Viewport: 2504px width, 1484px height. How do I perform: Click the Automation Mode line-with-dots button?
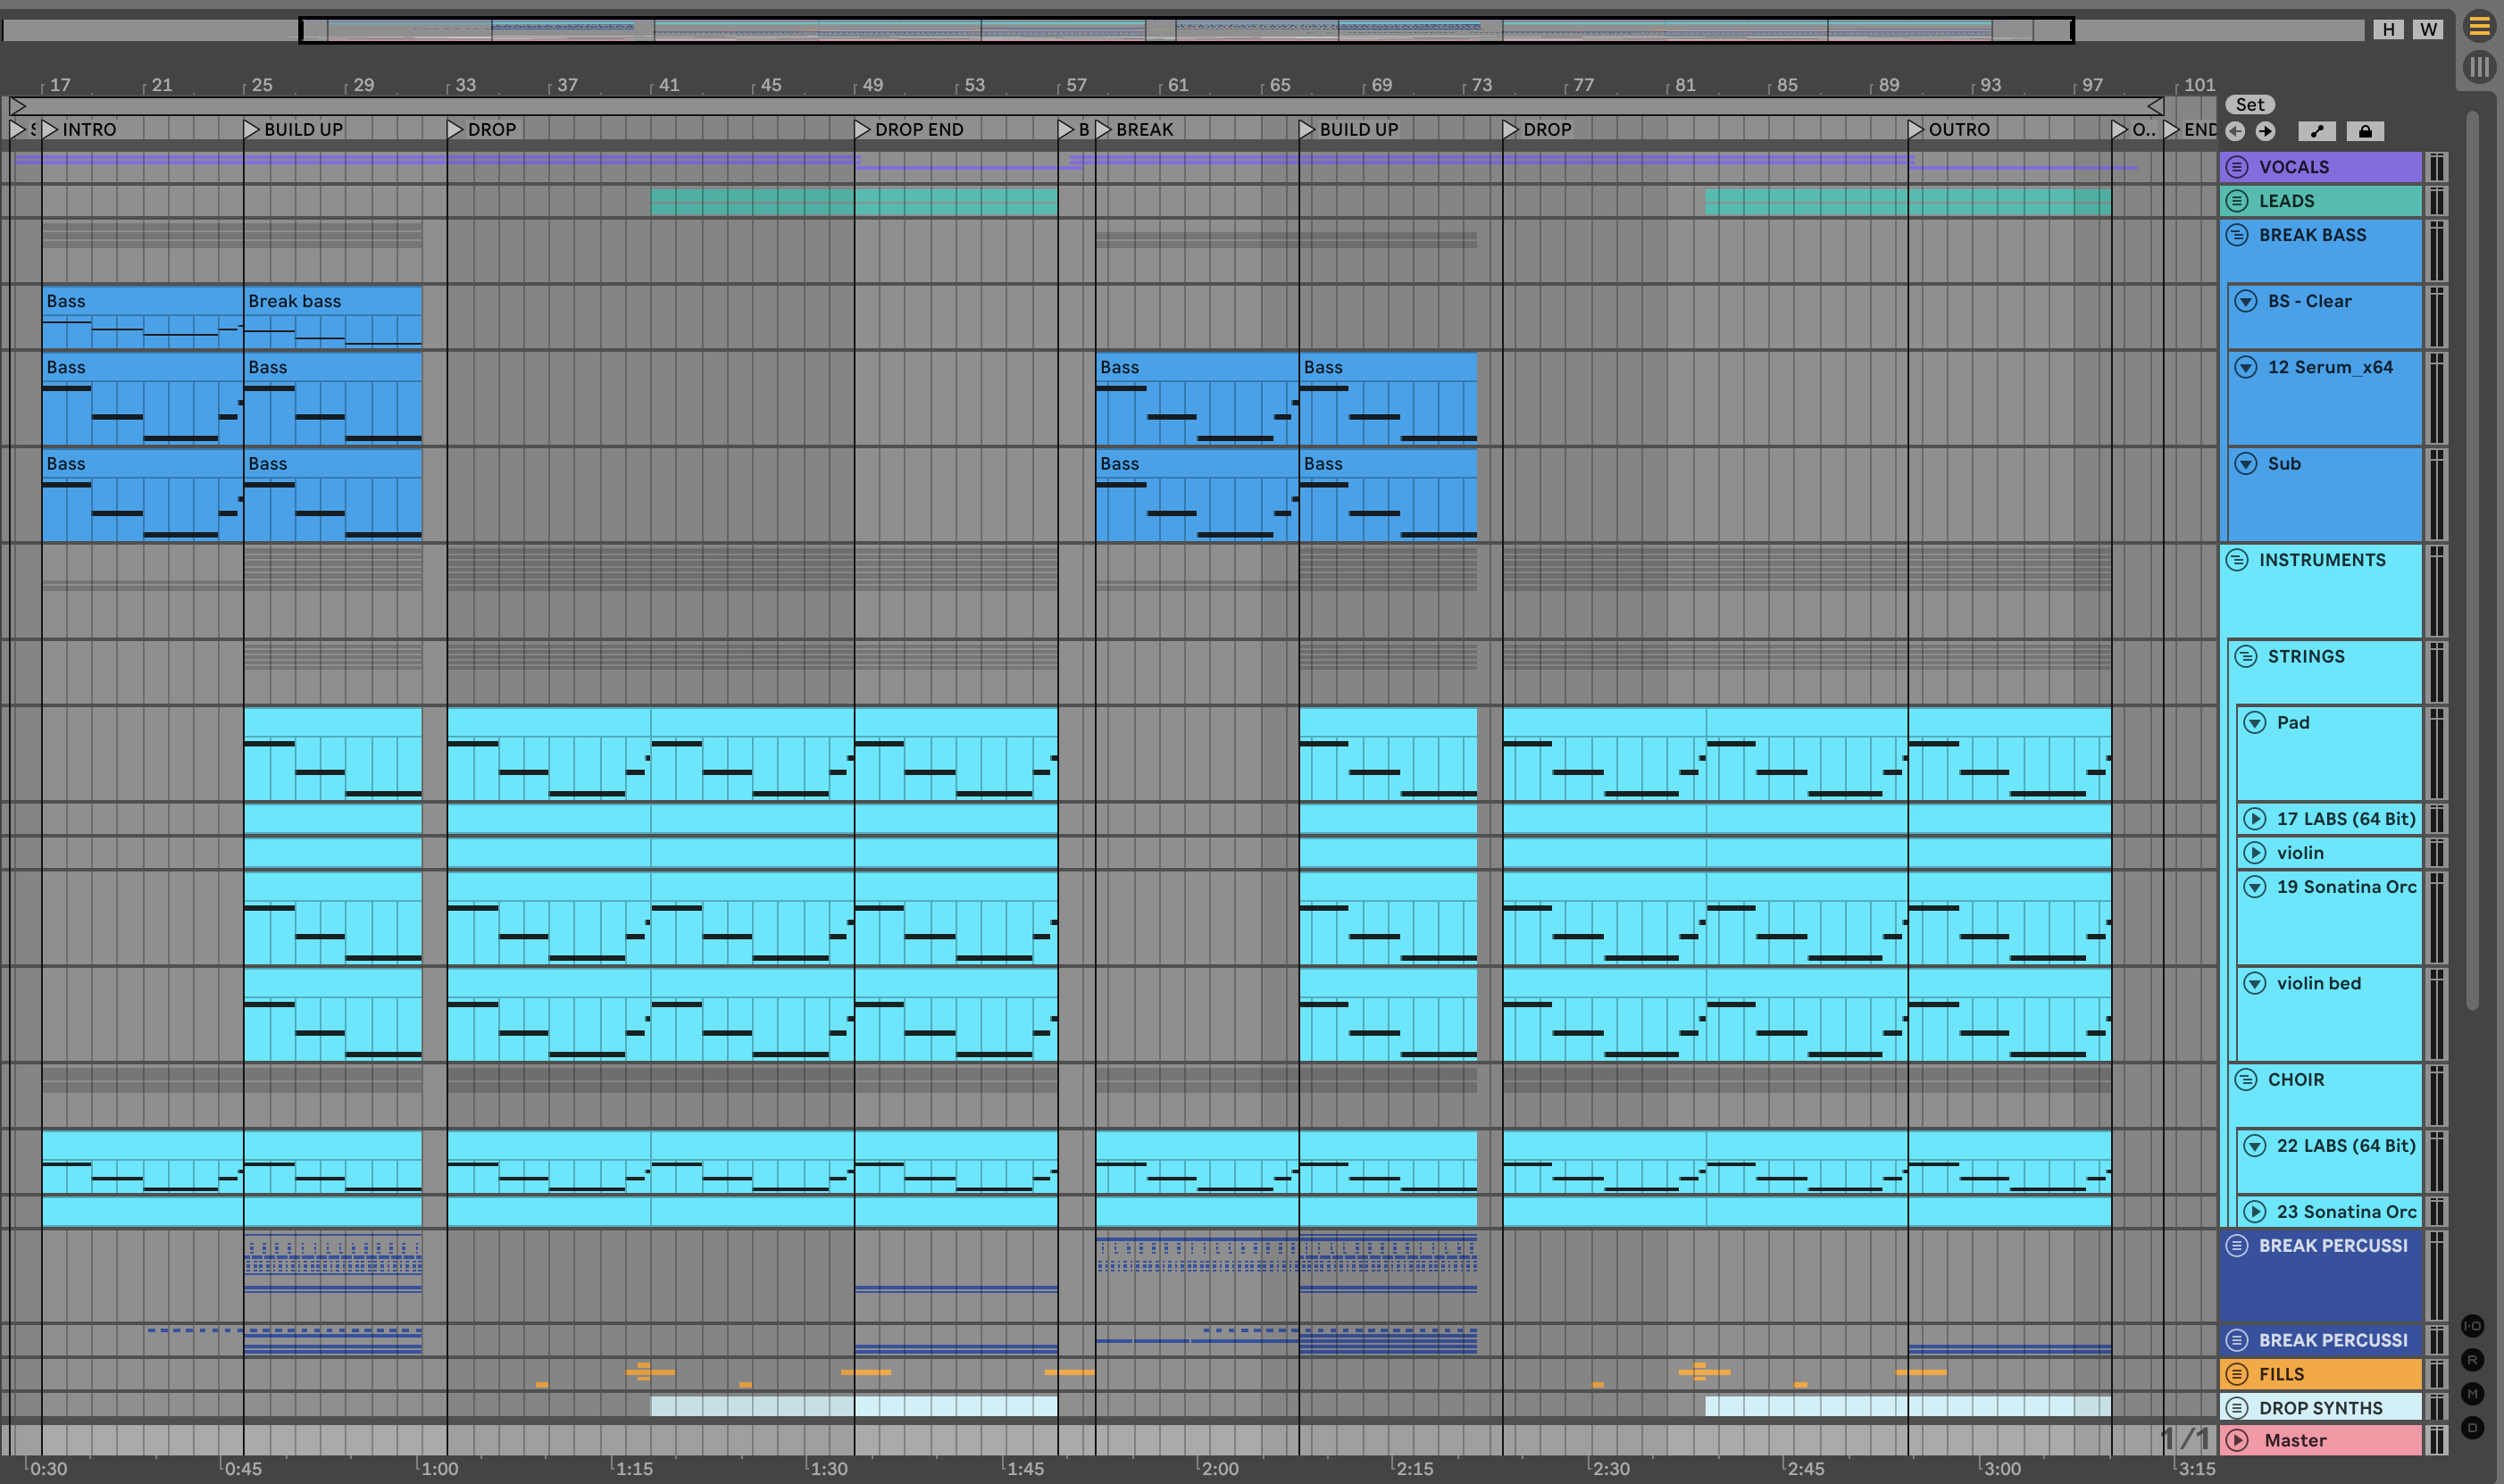[x=2316, y=131]
